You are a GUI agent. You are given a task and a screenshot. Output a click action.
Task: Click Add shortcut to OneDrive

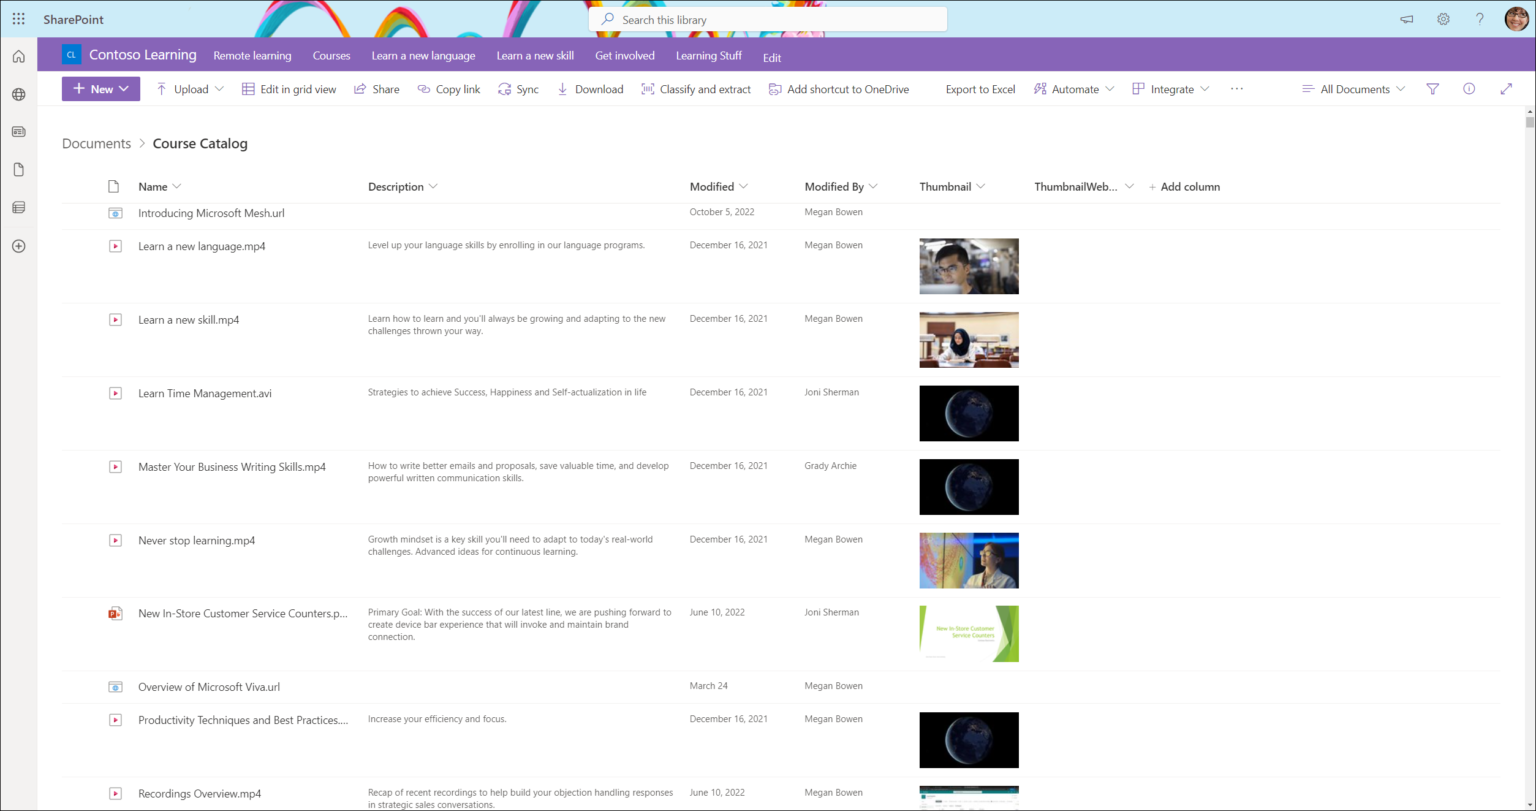[838, 89]
